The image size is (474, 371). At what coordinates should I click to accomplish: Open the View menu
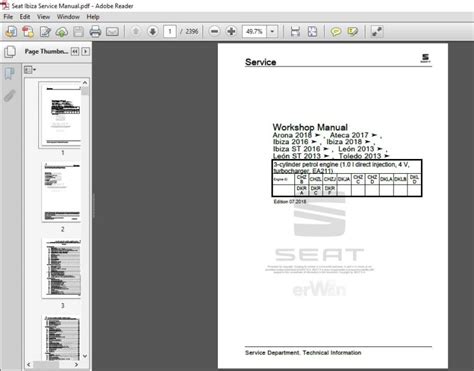pos(43,17)
